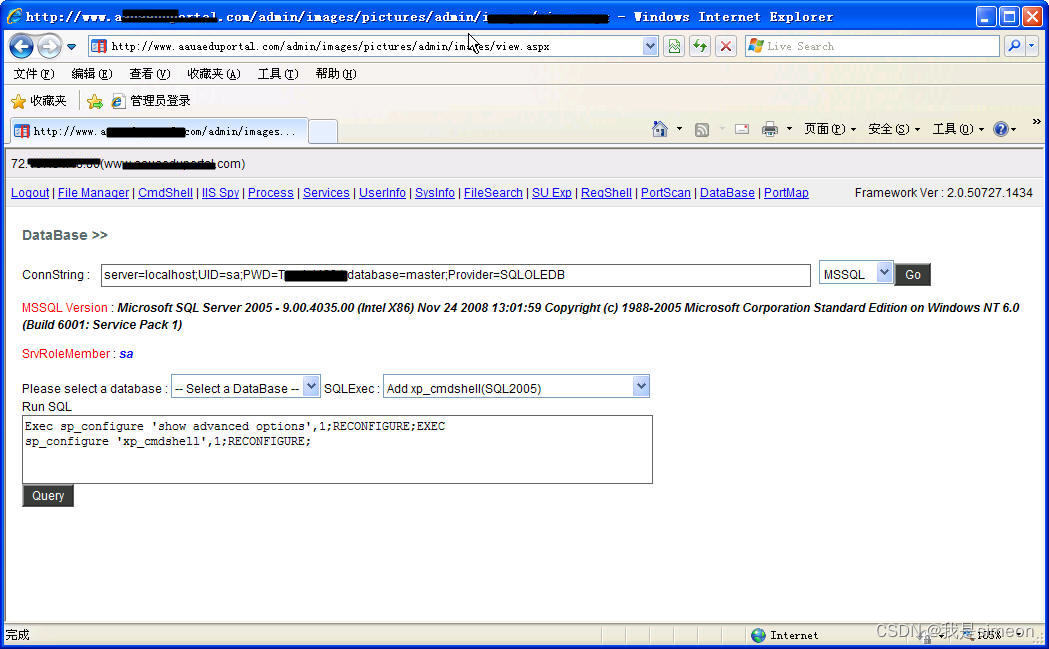
Task: Expand the command bar overflow chevron
Action: [1036, 122]
